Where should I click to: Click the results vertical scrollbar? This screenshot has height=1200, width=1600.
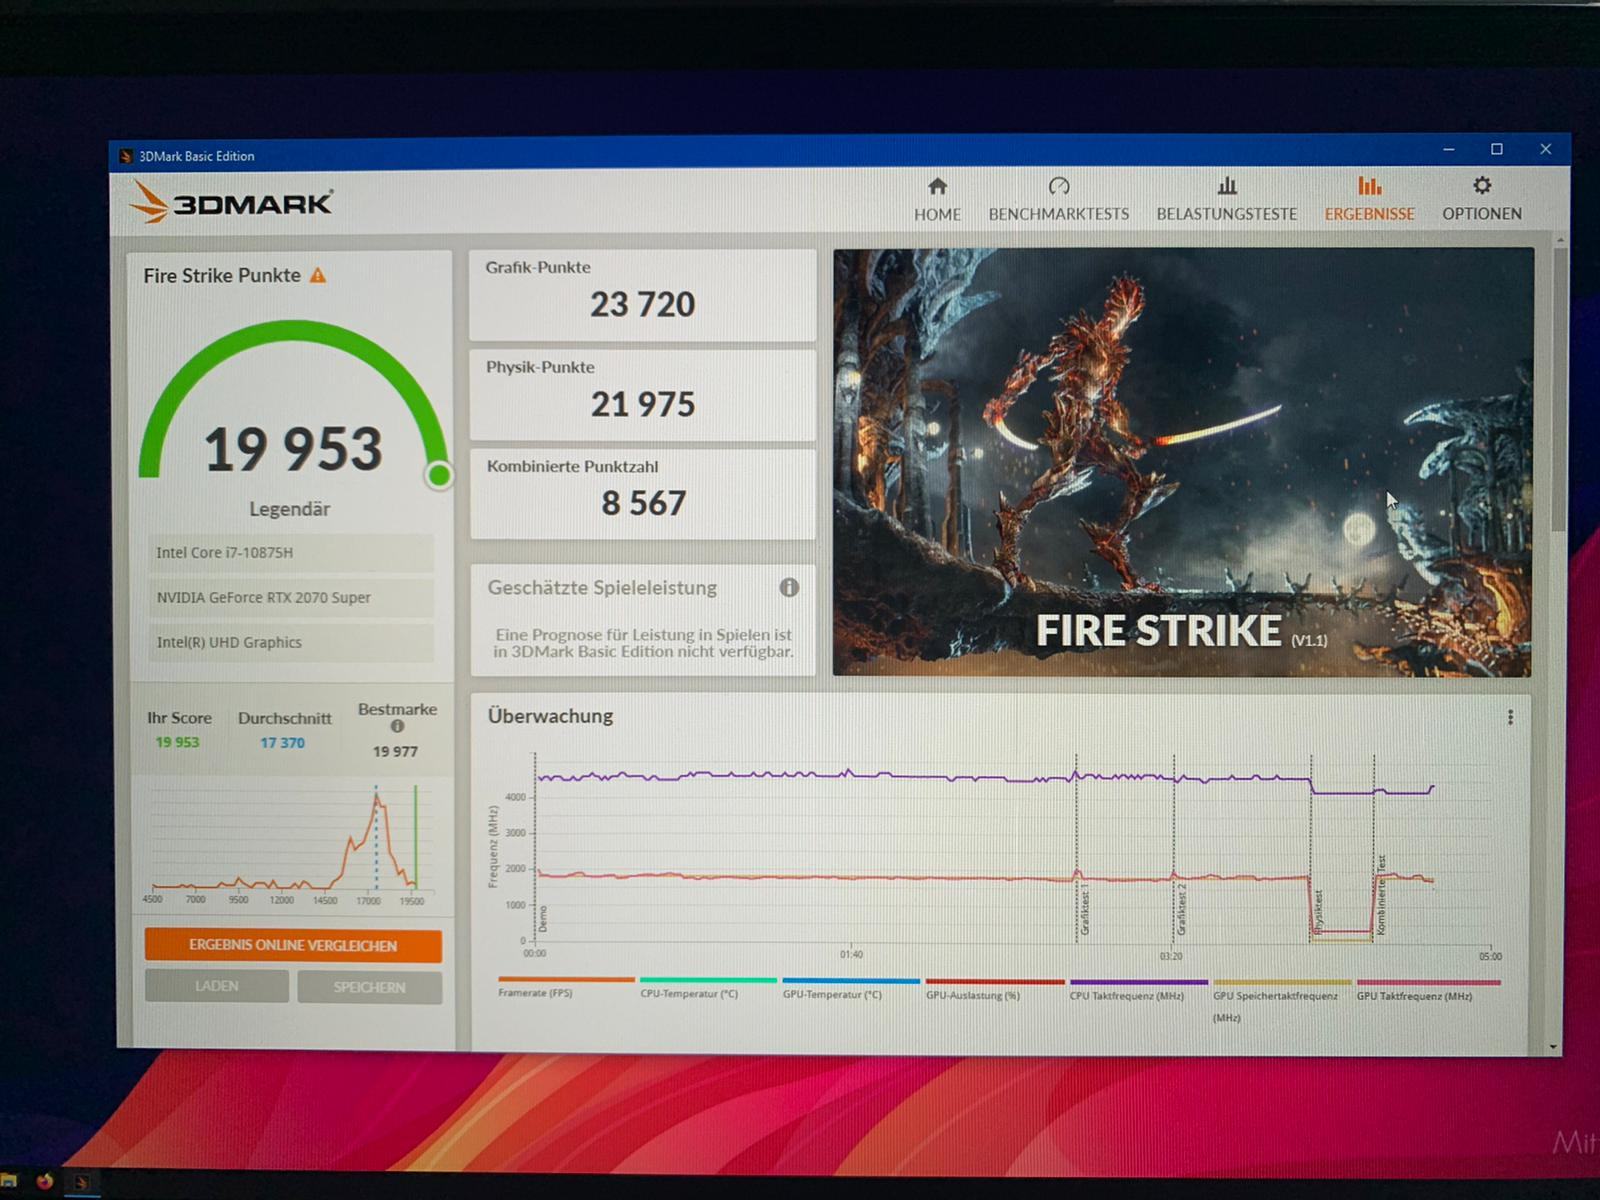[x=1559, y=390]
